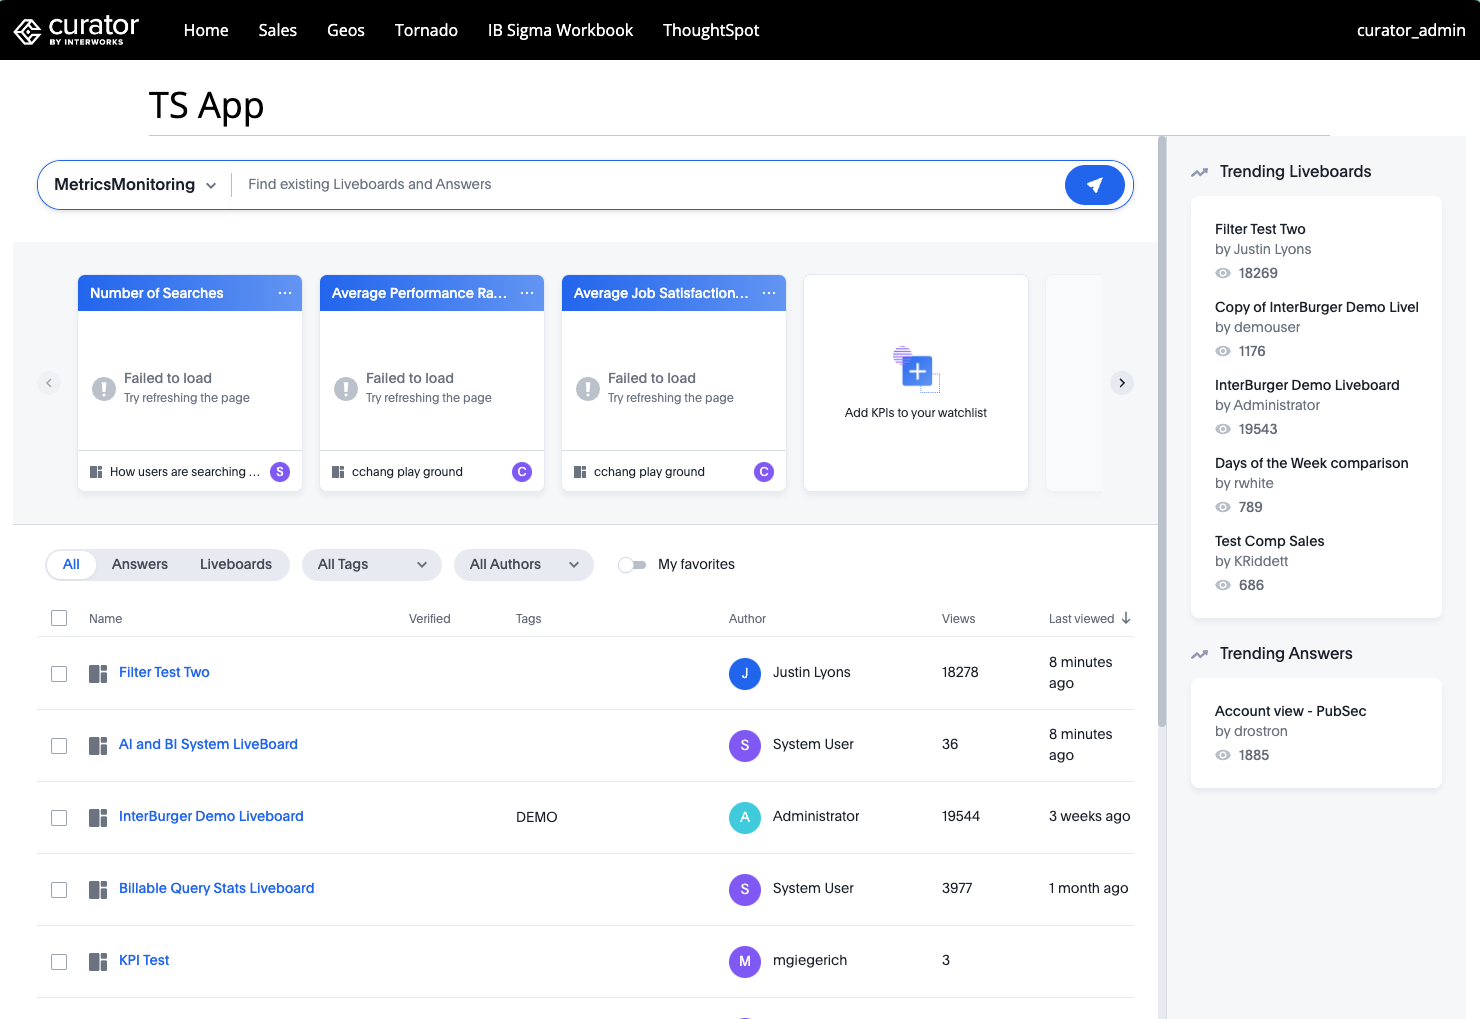Open the All Tags dropdown
Image resolution: width=1480 pixels, height=1019 pixels.
pyautogui.click(x=372, y=565)
